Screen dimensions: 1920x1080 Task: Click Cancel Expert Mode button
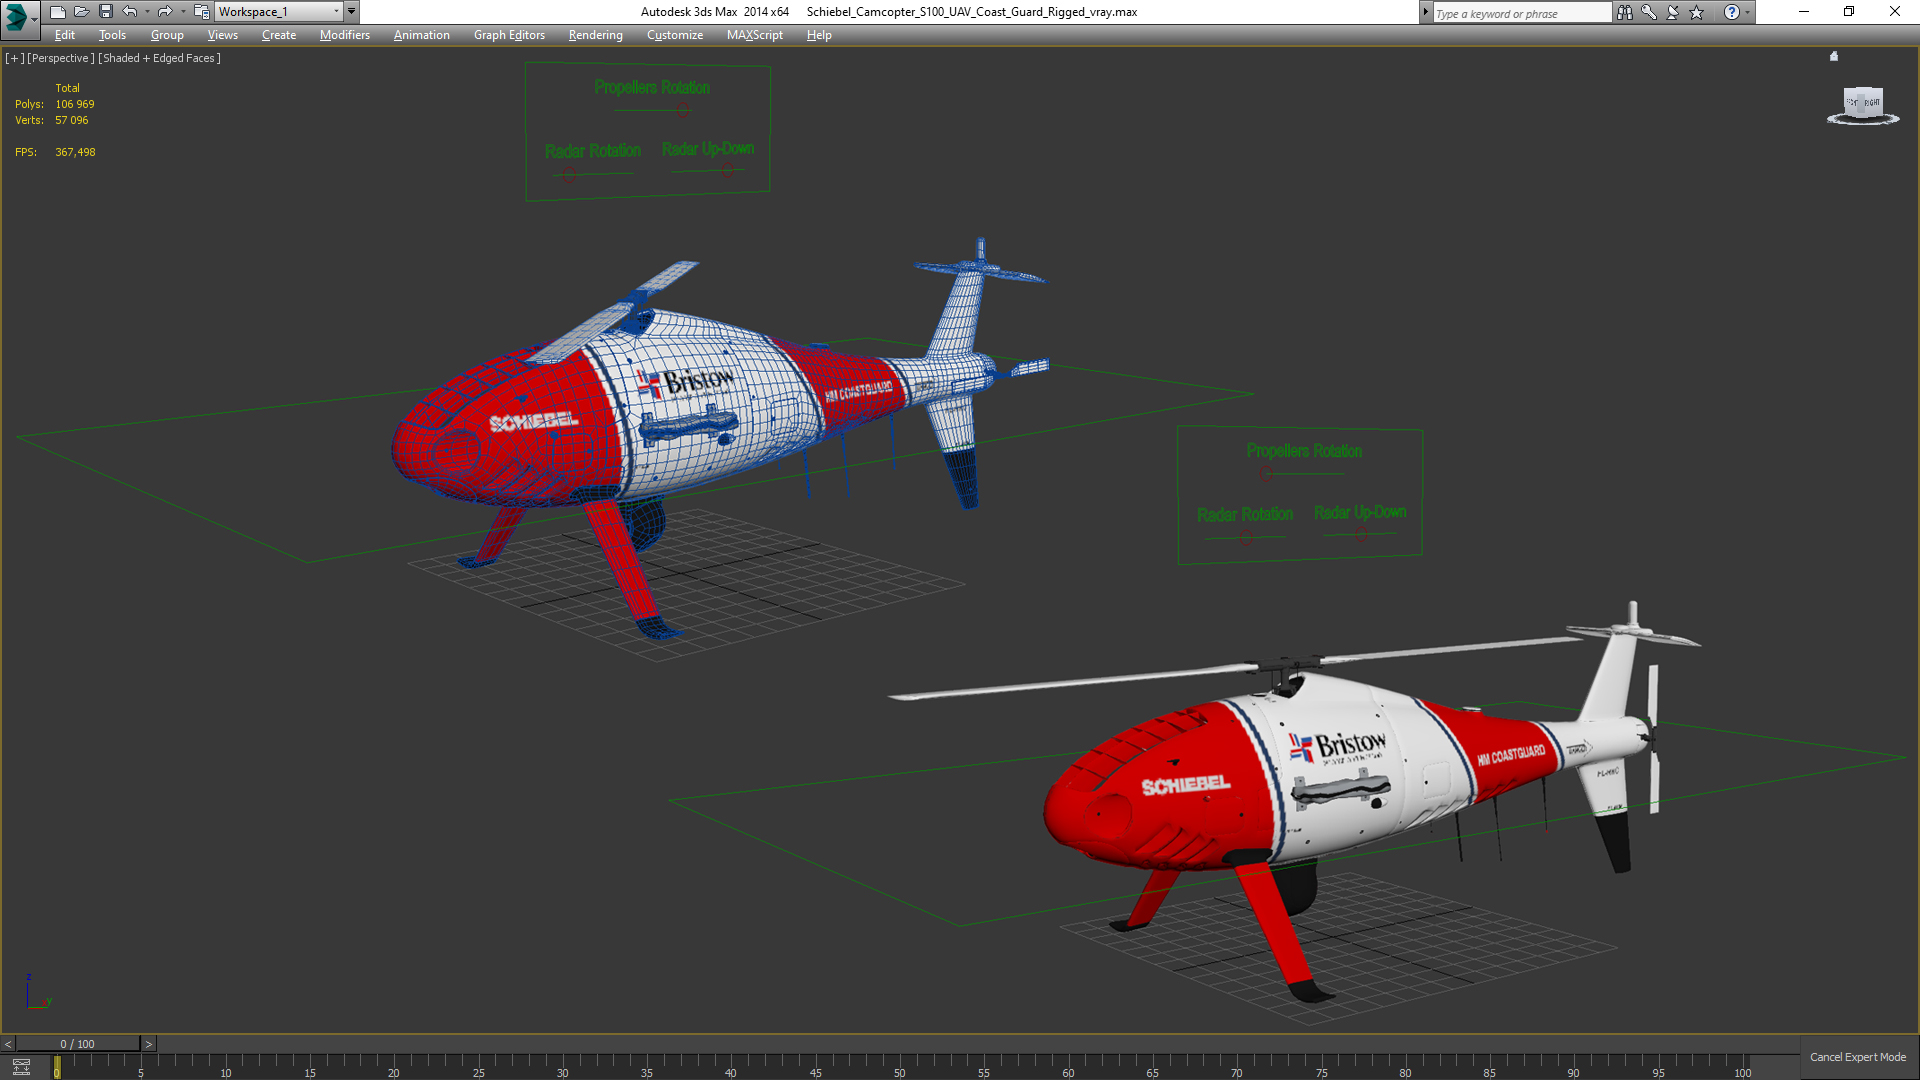1857,1057
